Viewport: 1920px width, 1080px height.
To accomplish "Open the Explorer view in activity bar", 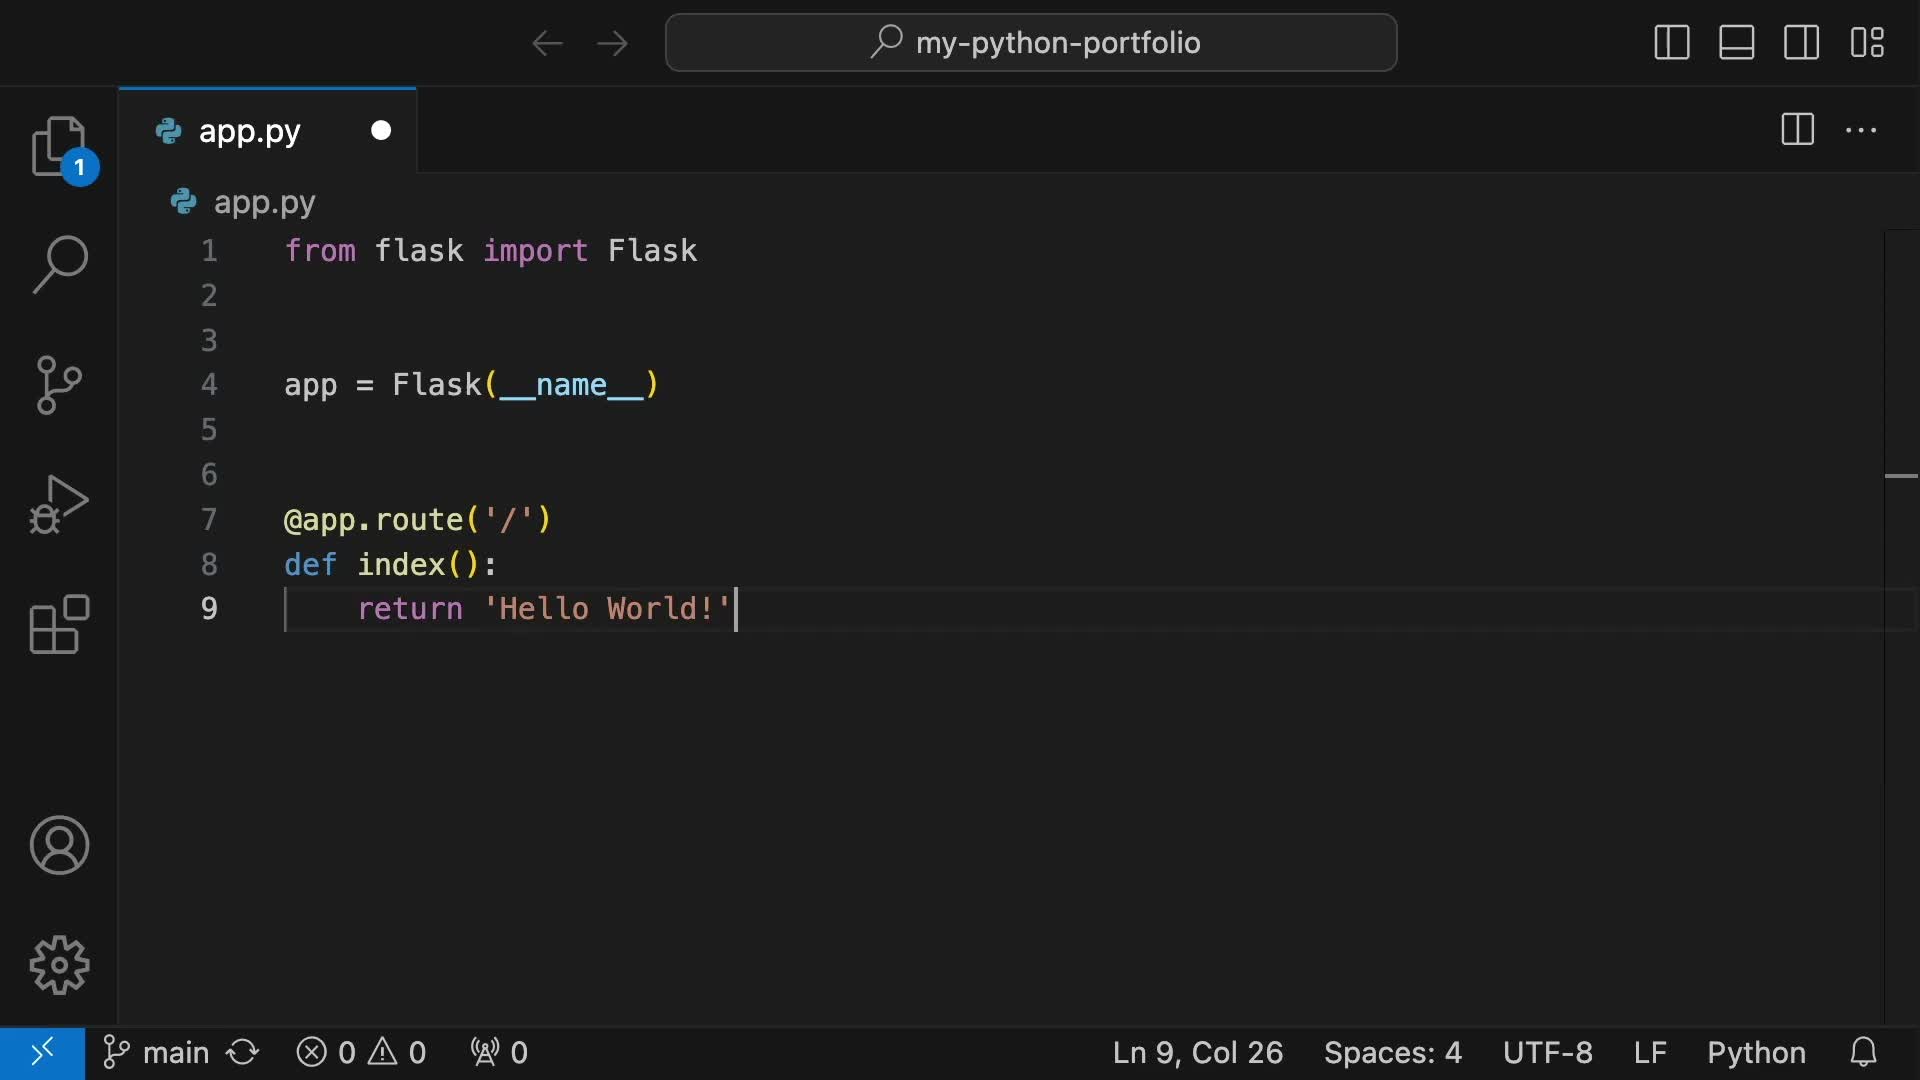I will tap(59, 147).
